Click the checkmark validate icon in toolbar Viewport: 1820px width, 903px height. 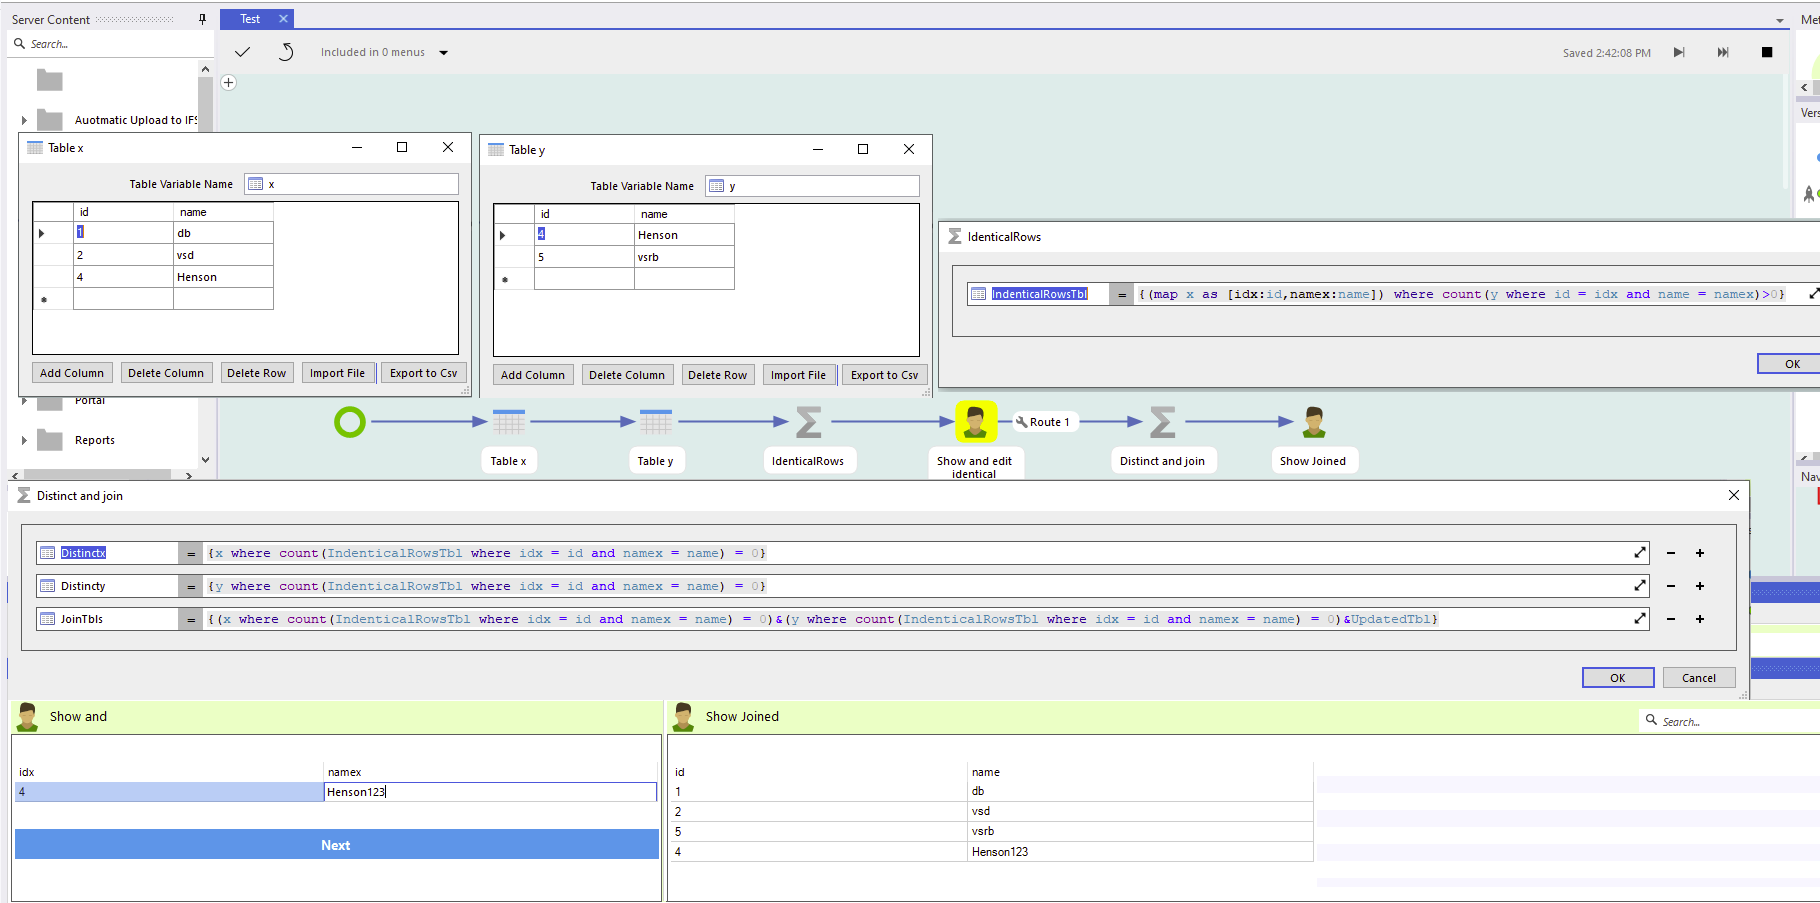(x=242, y=52)
